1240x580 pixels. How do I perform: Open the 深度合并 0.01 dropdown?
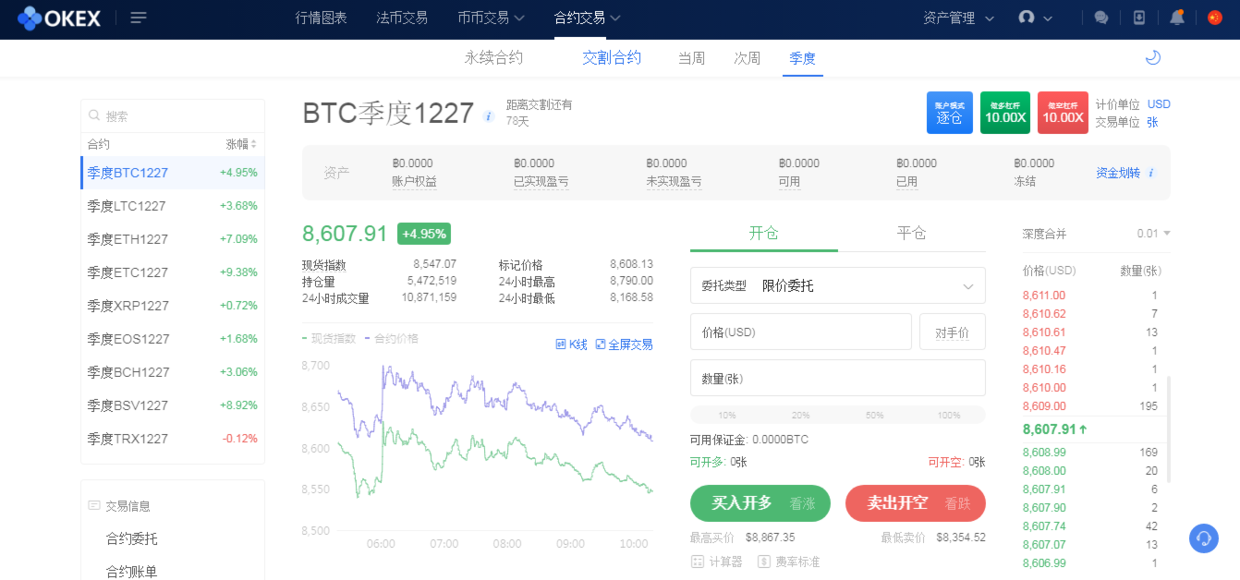1153,234
